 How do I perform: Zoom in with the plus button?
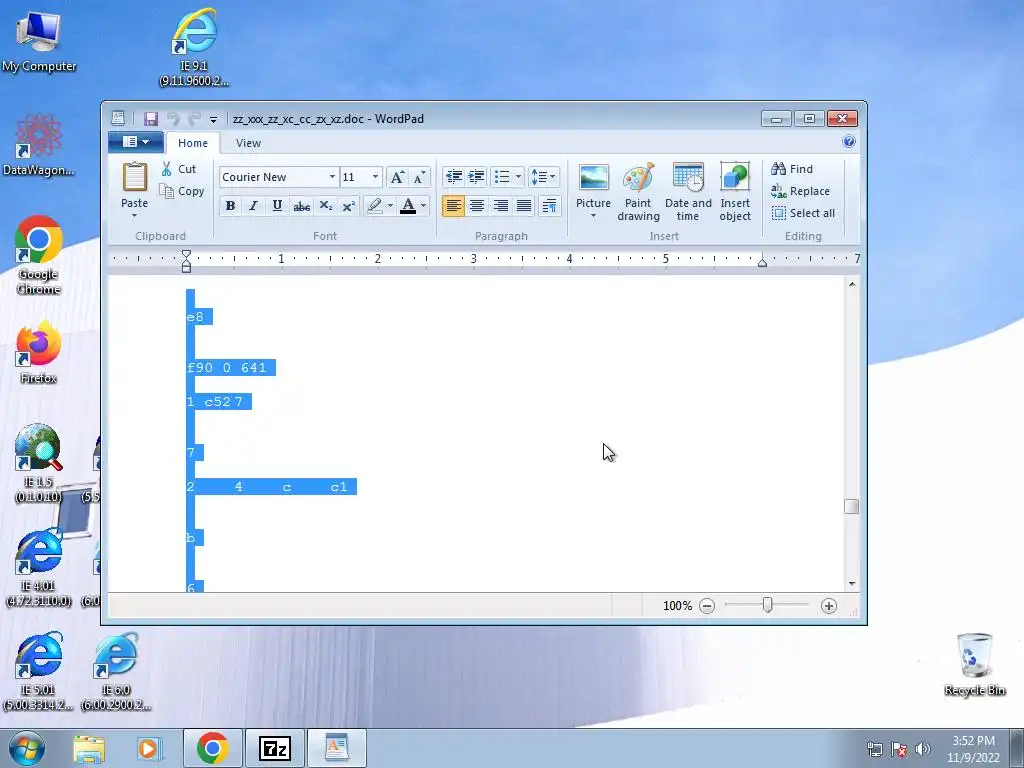[829, 606]
